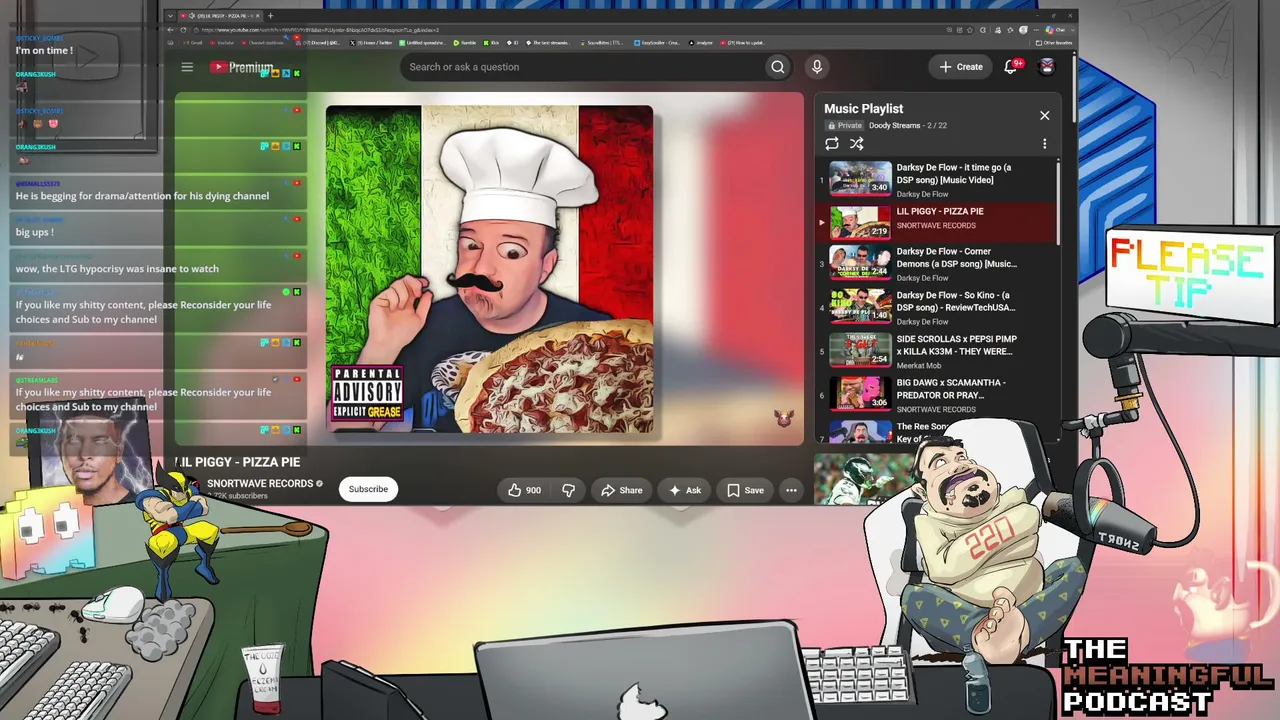Image resolution: width=1280 pixels, height=720 pixels.
Task: Click the search magnifier button
Action: [x=778, y=67]
